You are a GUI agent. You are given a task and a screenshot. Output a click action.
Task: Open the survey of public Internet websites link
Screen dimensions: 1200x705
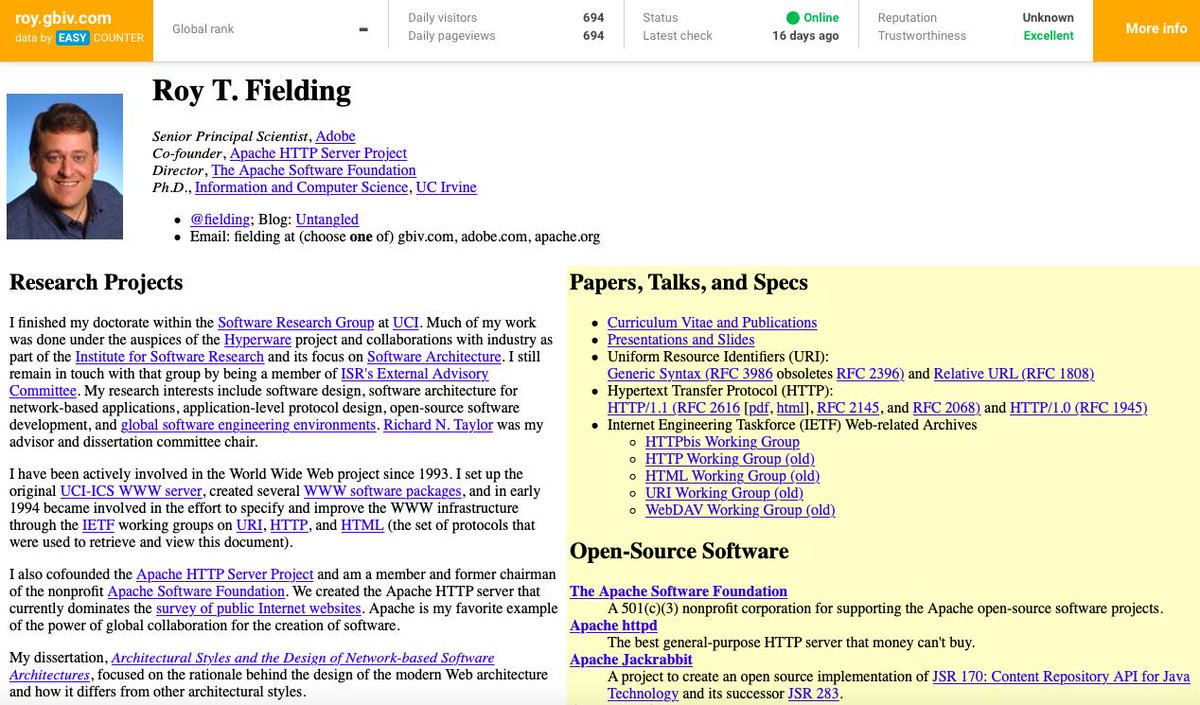pos(258,609)
